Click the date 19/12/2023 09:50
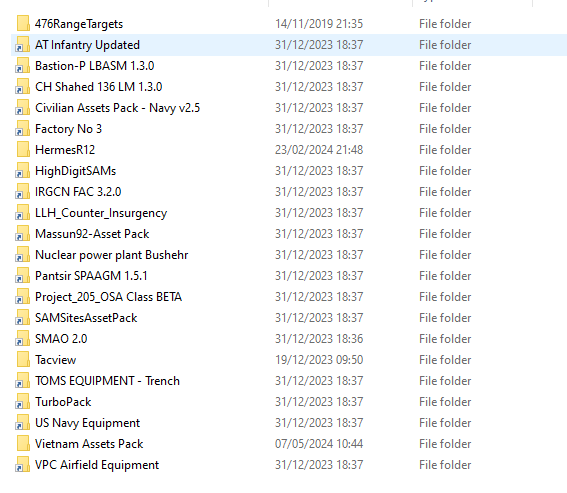Viewport: 567px width, 493px height. 319,360
